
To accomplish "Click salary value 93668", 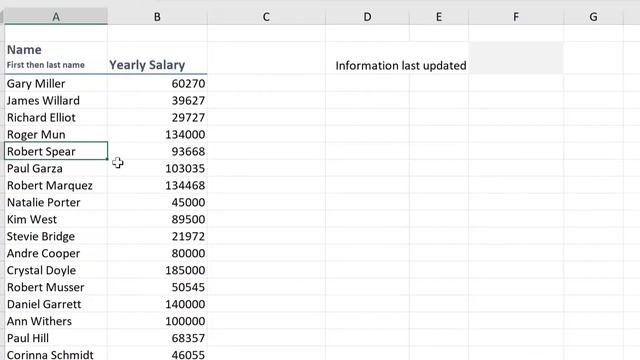I will (157, 151).
